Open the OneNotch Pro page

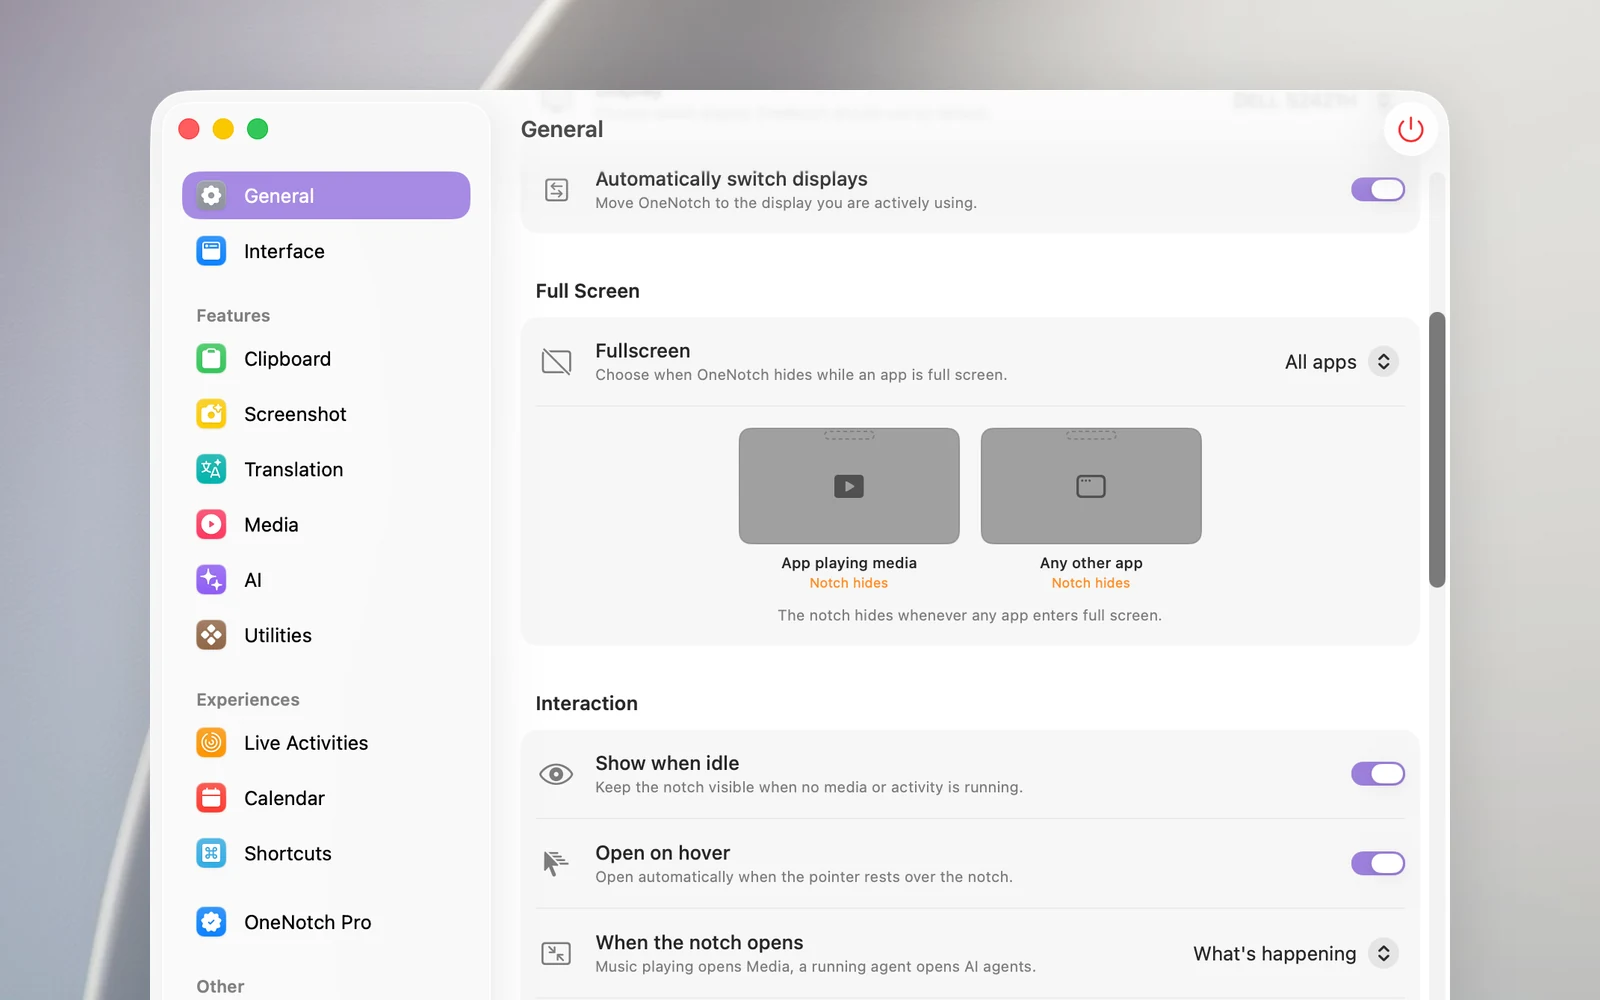[326, 922]
